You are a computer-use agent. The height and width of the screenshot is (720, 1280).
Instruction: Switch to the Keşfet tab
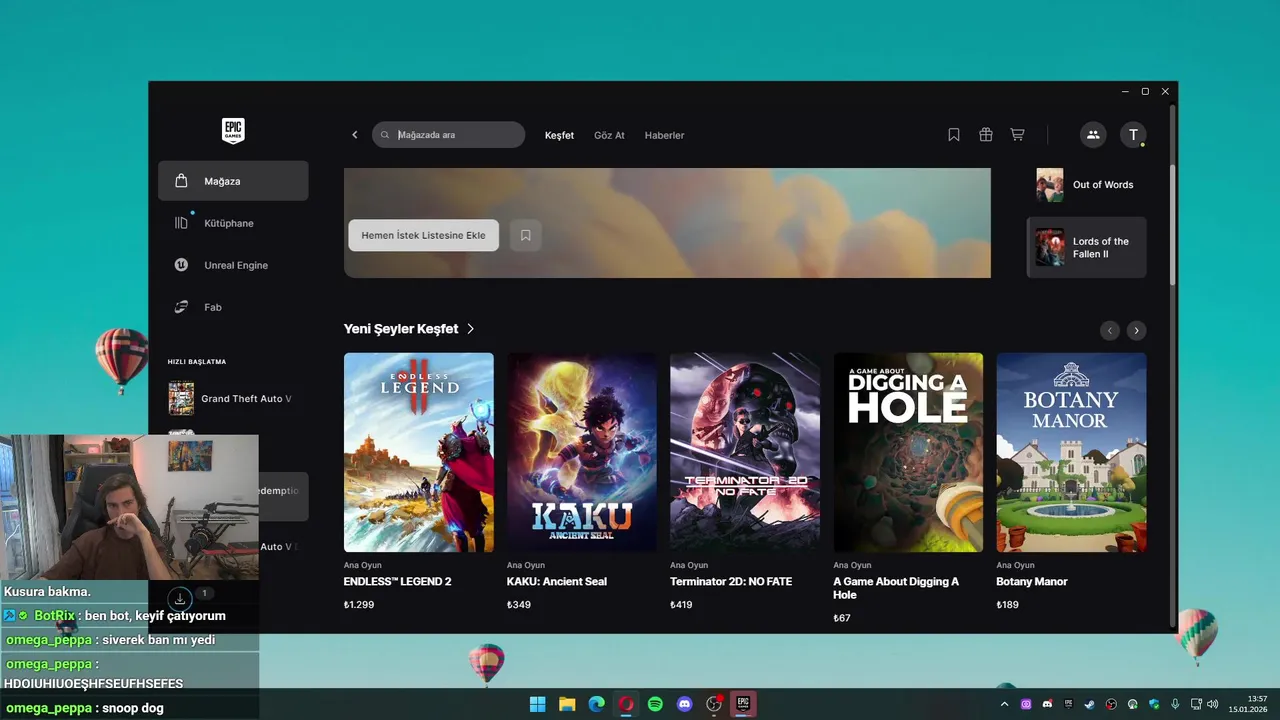pos(559,135)
